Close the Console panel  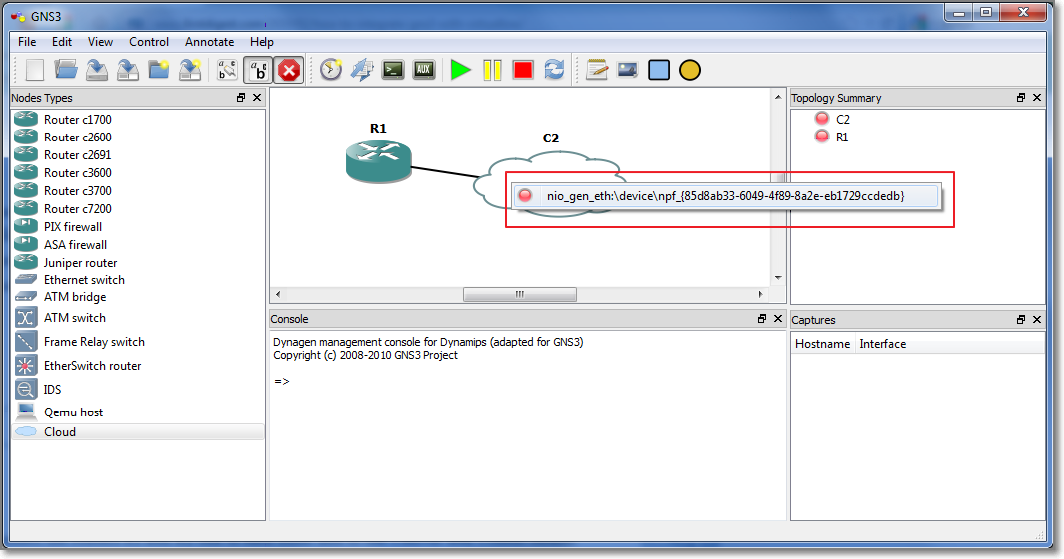point(778,319)
